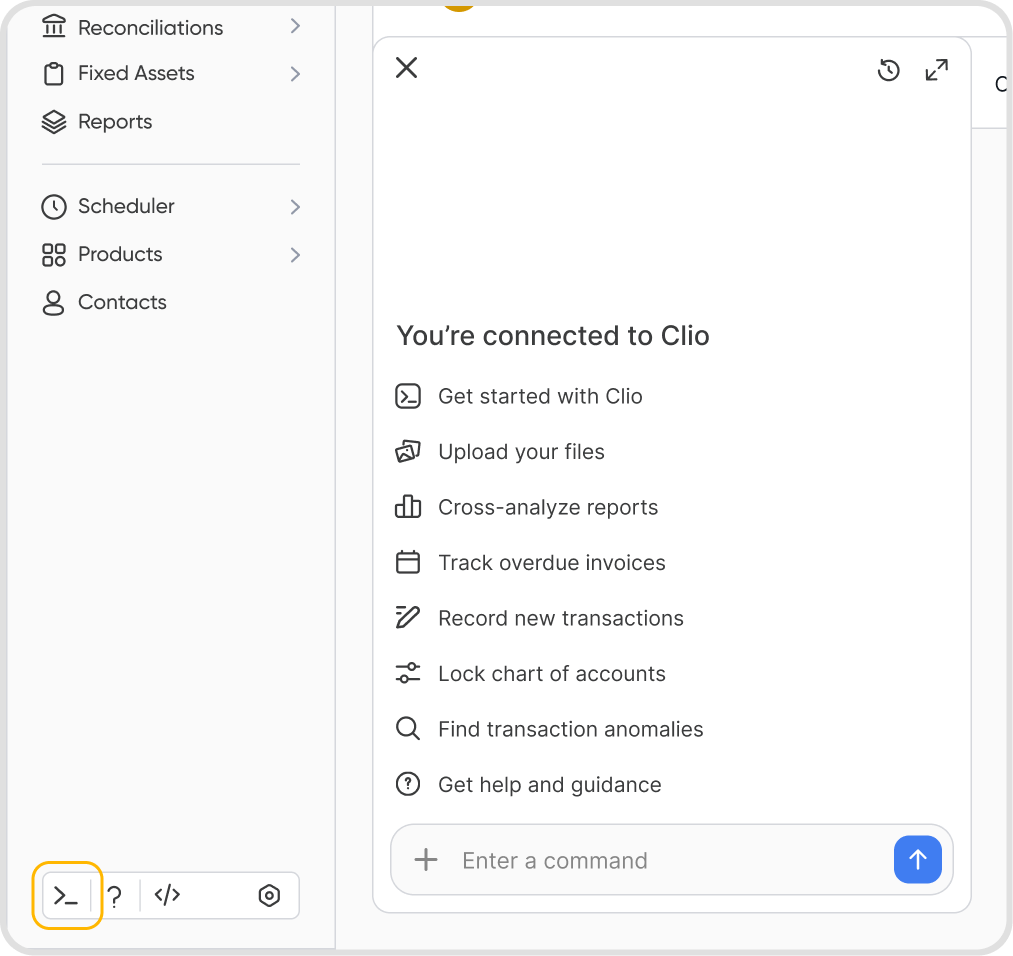Expand the Products submenu chevron
Viewport: 1013px width, 956px height.
(295, 255)
